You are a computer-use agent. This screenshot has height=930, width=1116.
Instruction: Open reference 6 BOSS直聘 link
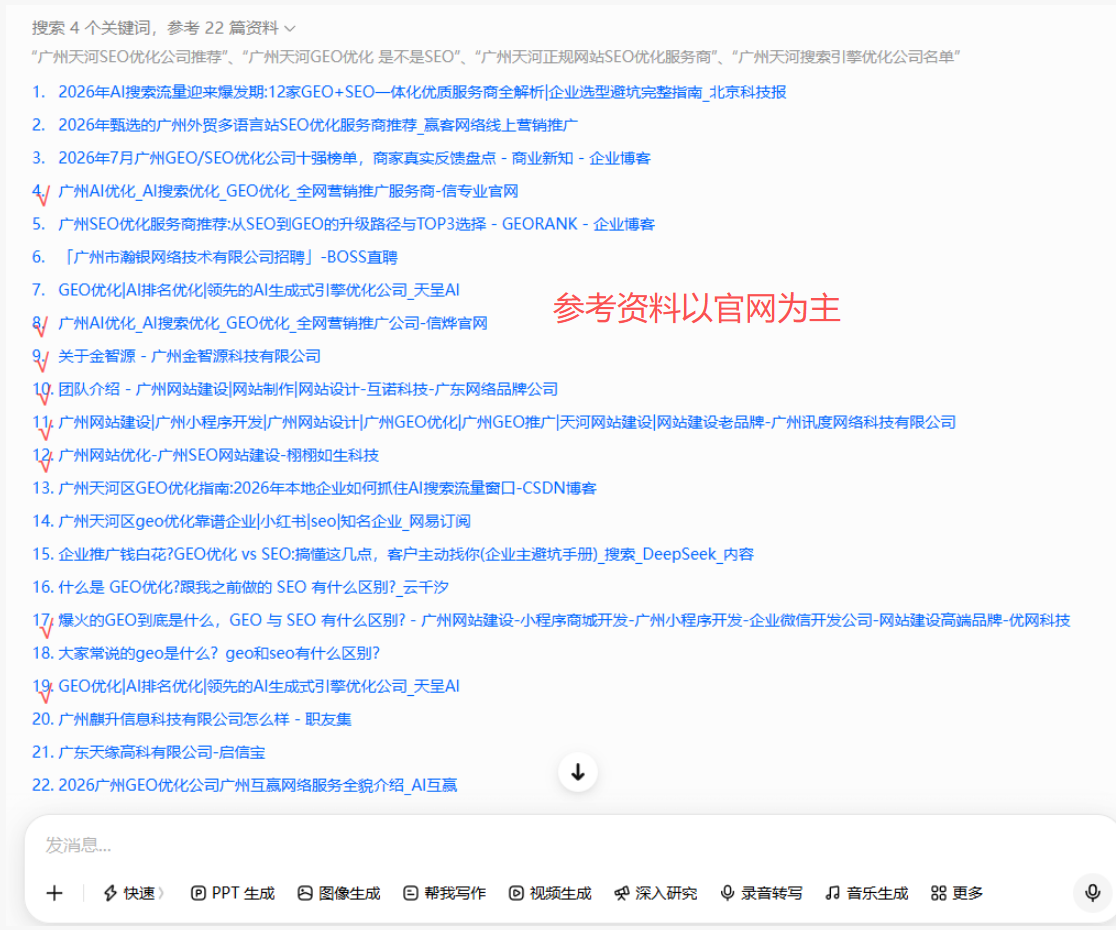pos(228,257)
